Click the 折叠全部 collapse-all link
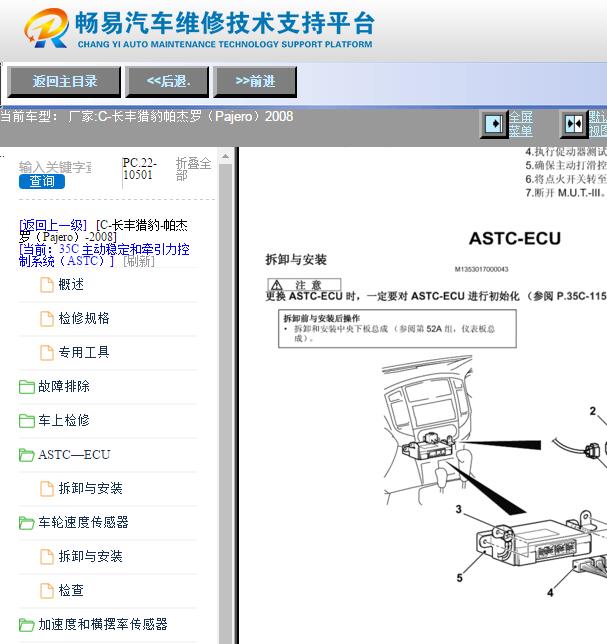 pyautogui.click(x=193, y=169)
